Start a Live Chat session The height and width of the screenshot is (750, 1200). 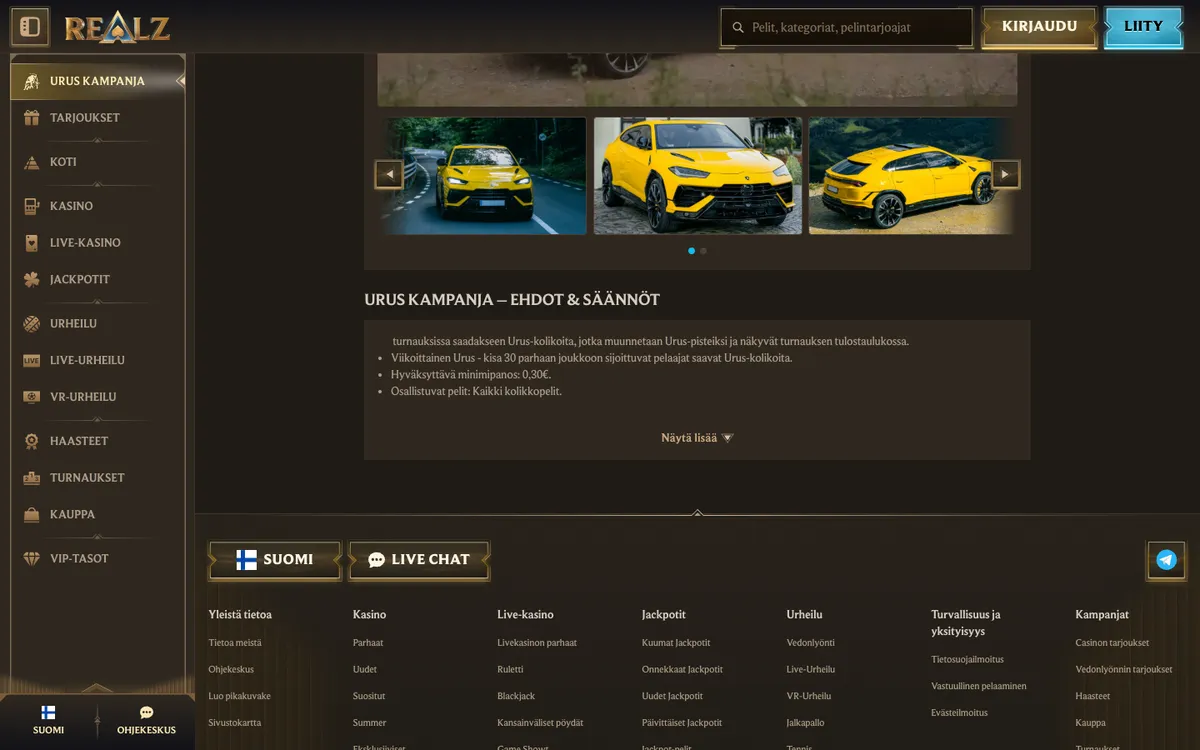(419, 560)
